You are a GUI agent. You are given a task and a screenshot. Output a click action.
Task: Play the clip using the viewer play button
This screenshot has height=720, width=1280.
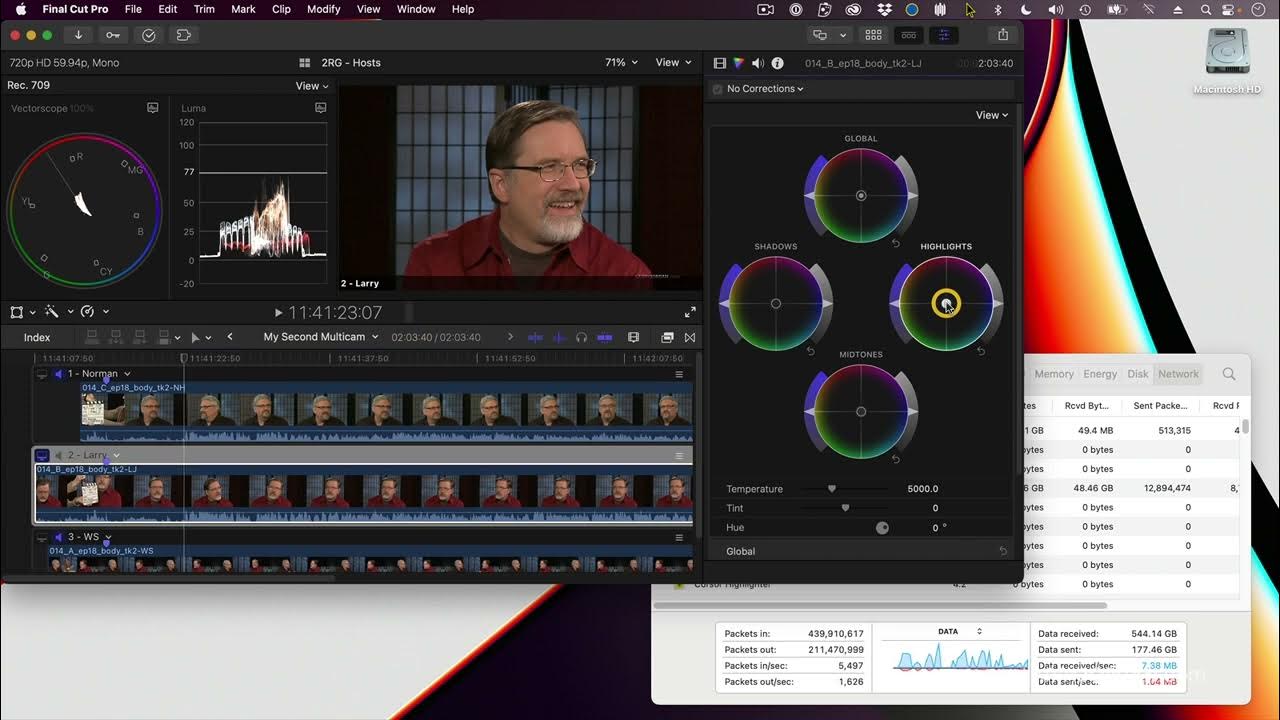click(x=279, y=313)
